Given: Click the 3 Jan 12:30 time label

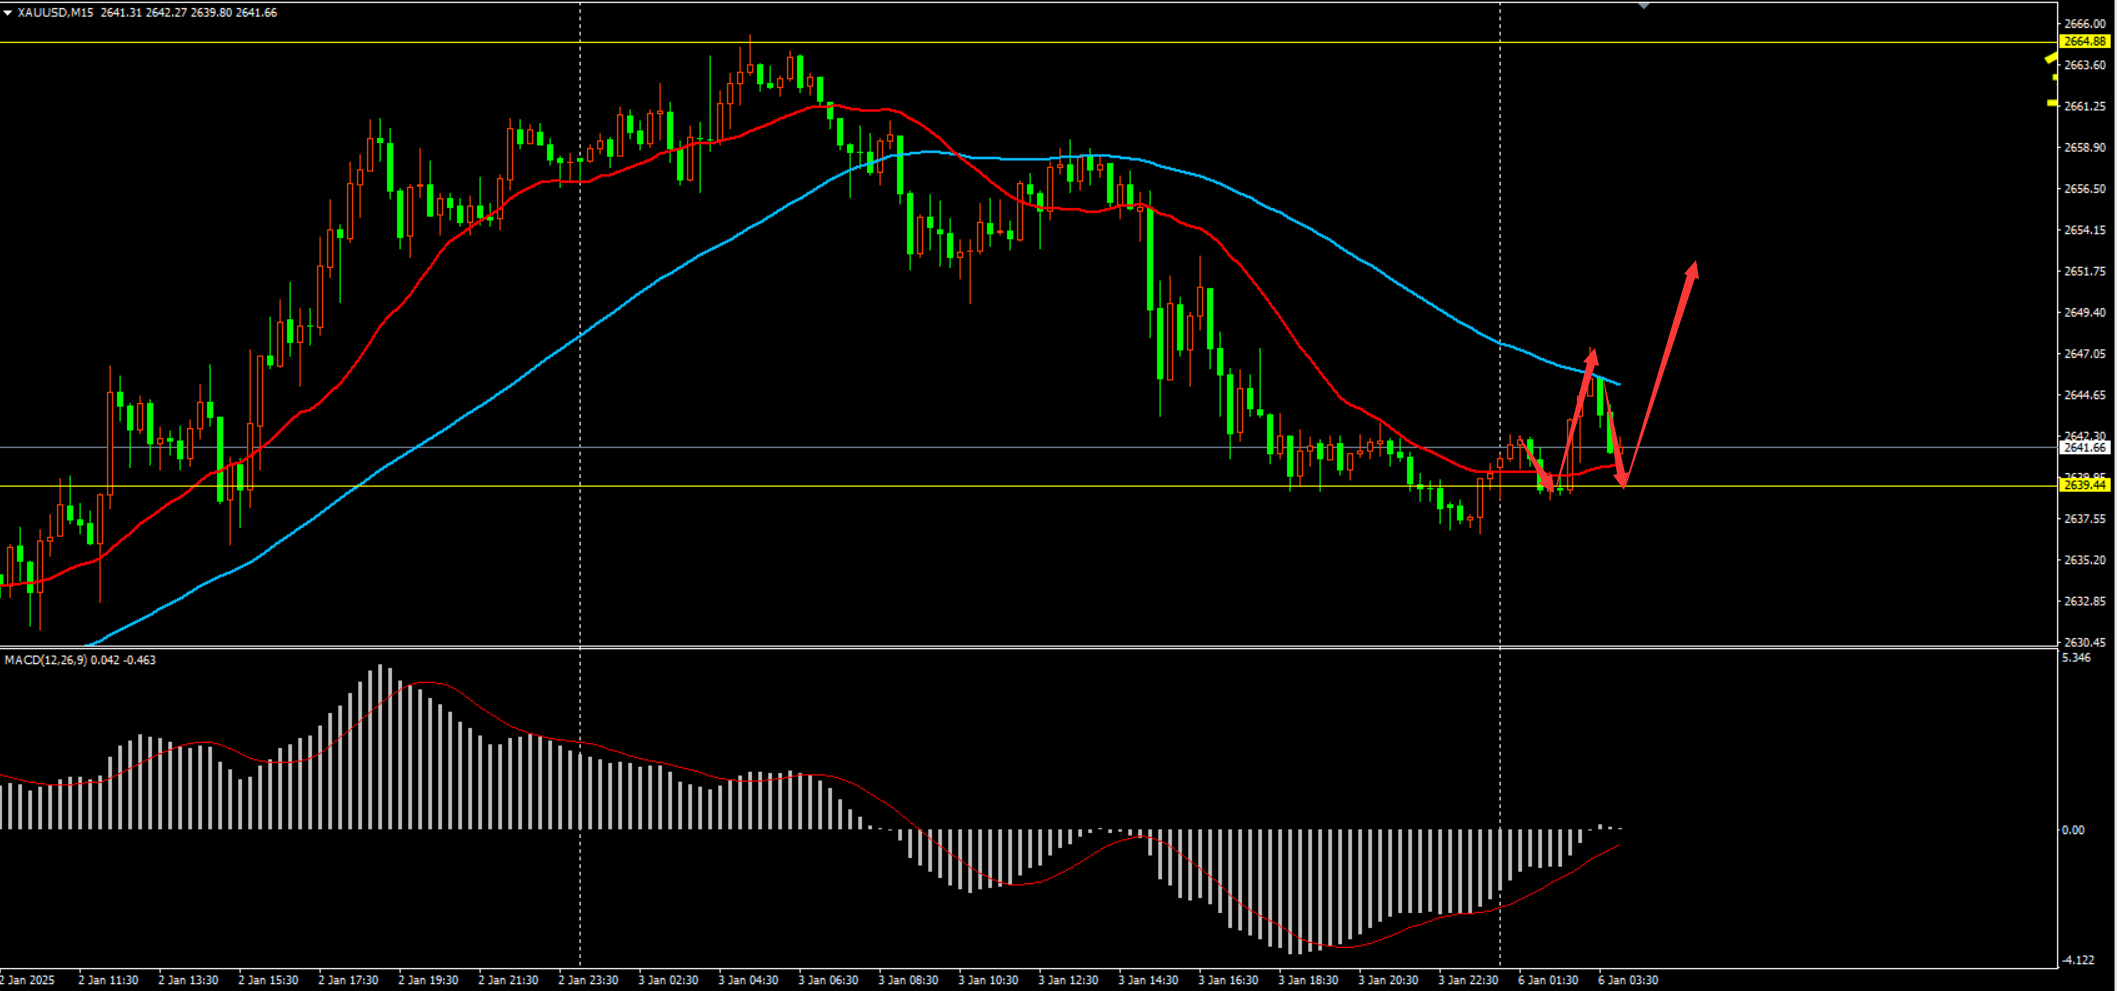Looking at the screenshot, I should pyautogui.click(x=1068, y=980).
